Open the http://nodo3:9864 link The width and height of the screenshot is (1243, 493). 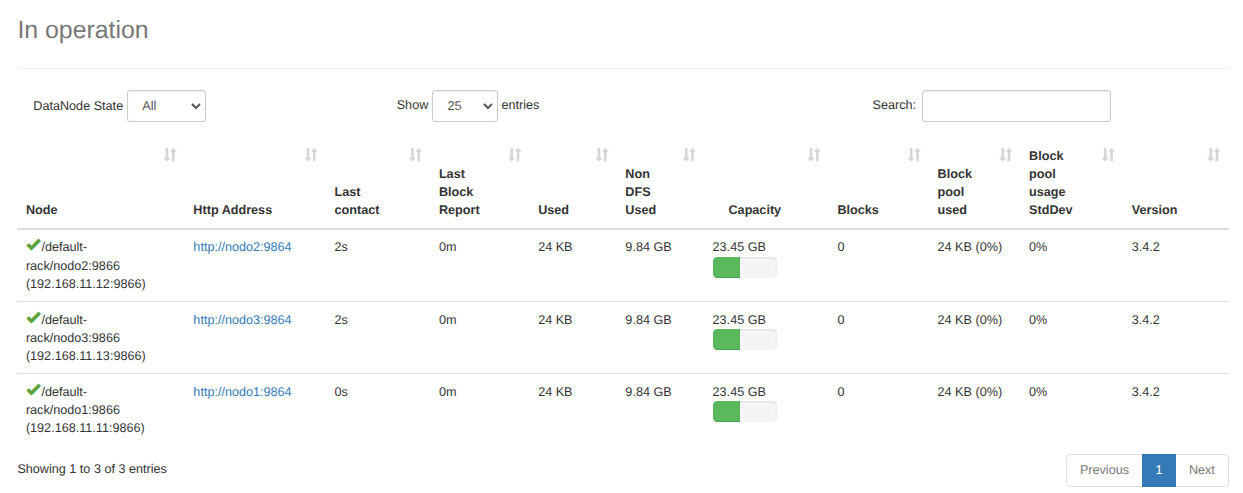(x=242, y=320)
